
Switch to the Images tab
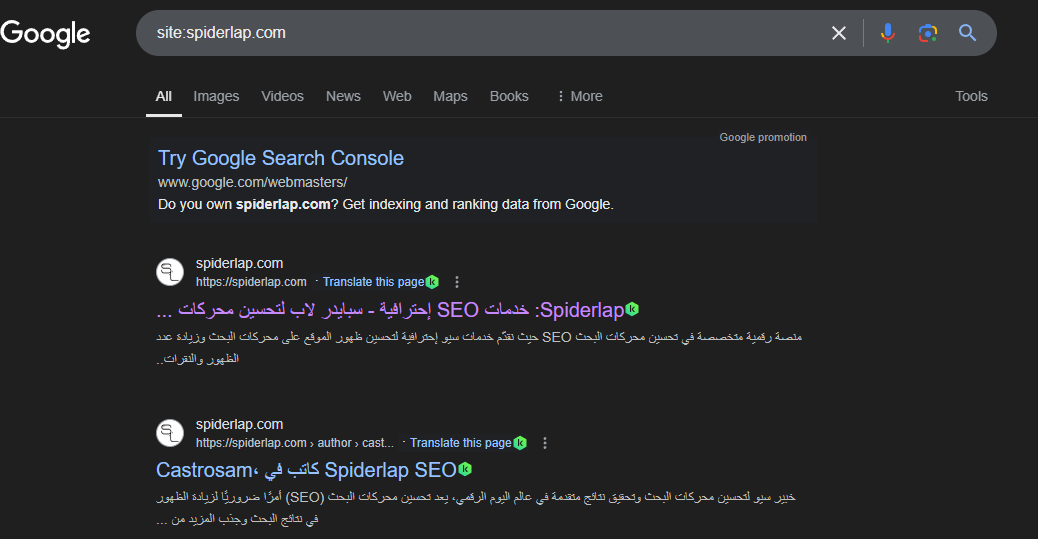click(x=216, y=96)
